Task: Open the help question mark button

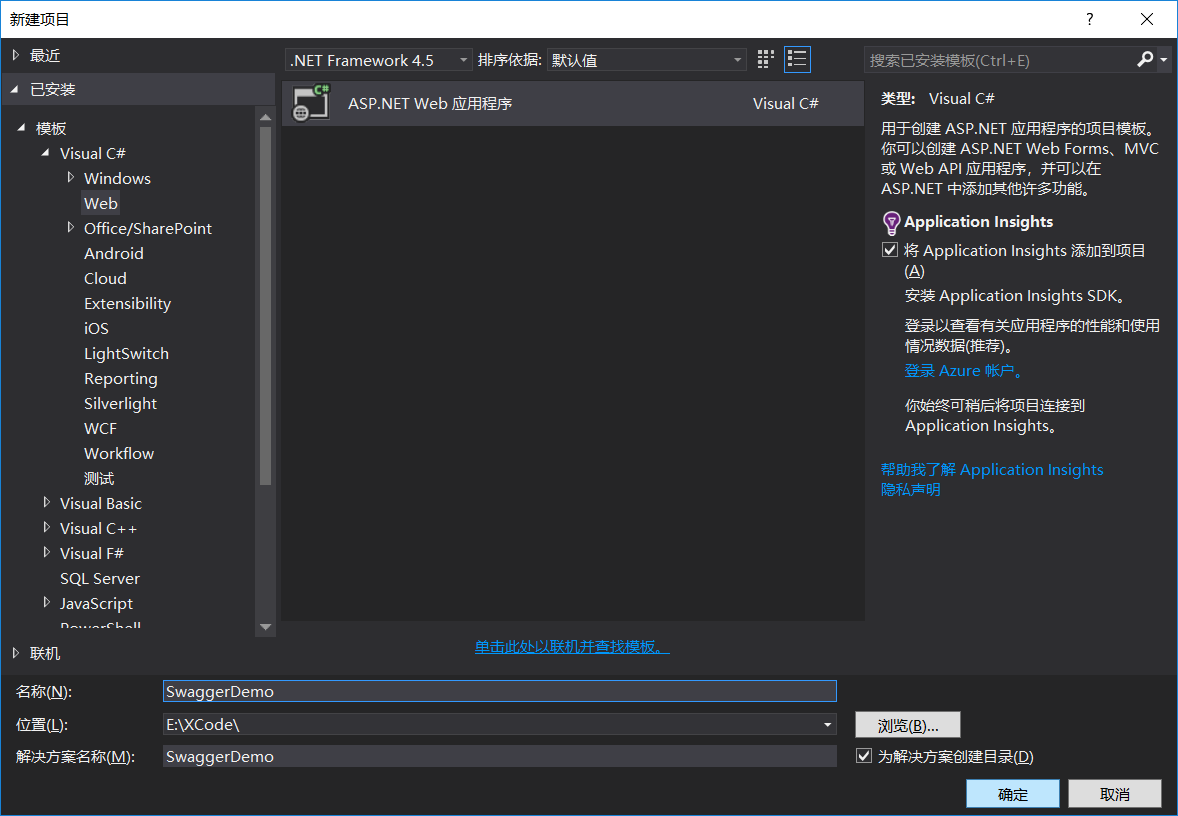Action: 1089,20
